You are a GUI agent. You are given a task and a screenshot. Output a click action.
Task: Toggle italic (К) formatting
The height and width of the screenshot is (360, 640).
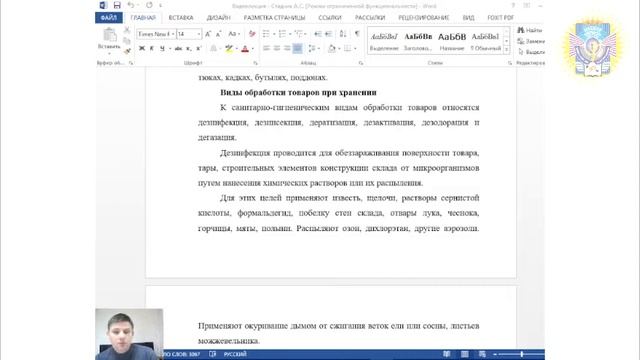coord(152,49)
